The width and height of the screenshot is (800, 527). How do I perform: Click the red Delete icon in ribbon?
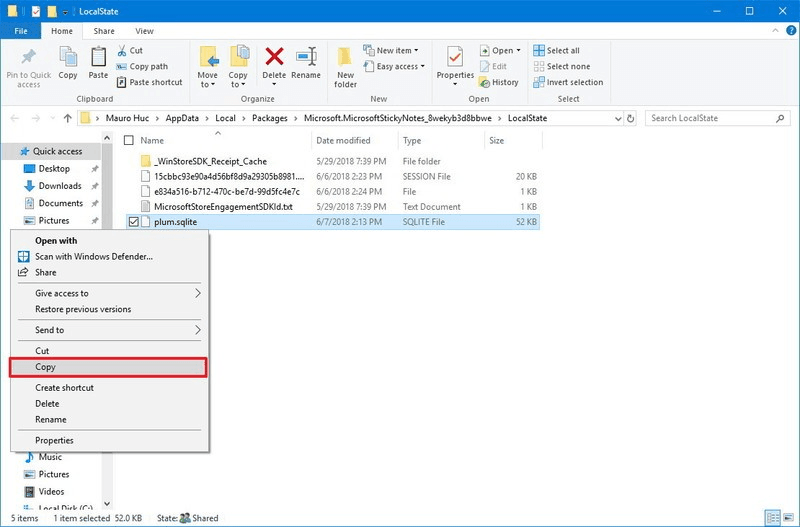pos(274,58)
